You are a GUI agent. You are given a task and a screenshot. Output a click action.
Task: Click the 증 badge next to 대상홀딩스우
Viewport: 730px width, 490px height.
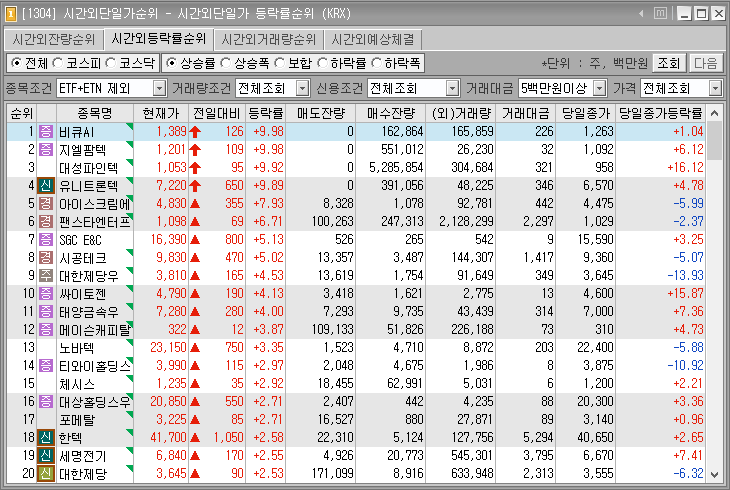click(x=46, y=402)
